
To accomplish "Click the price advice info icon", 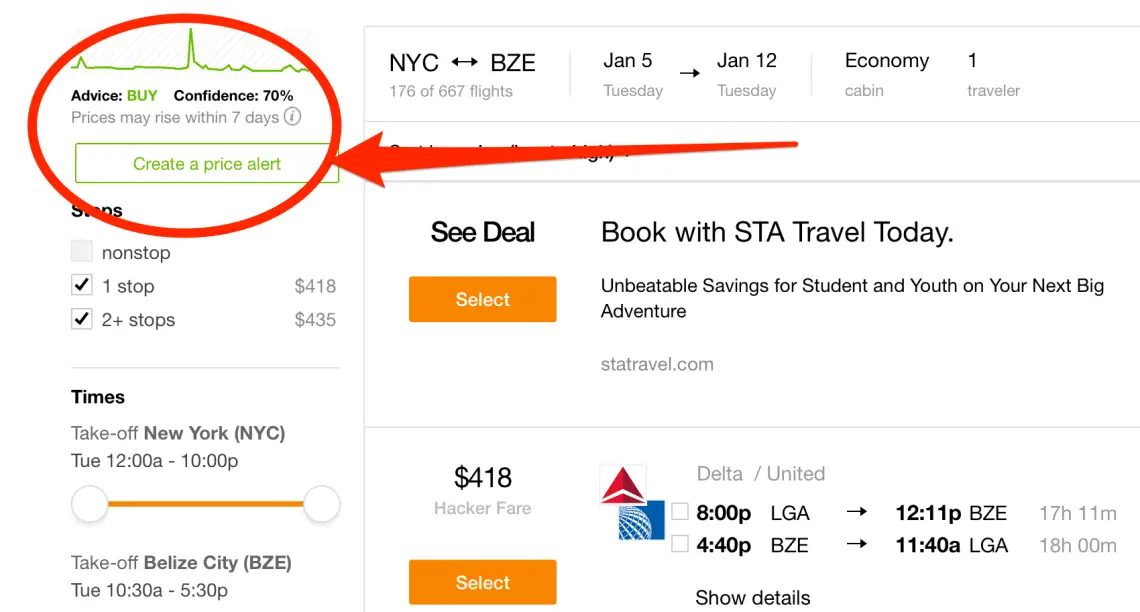I will click(x=292, y=116).
